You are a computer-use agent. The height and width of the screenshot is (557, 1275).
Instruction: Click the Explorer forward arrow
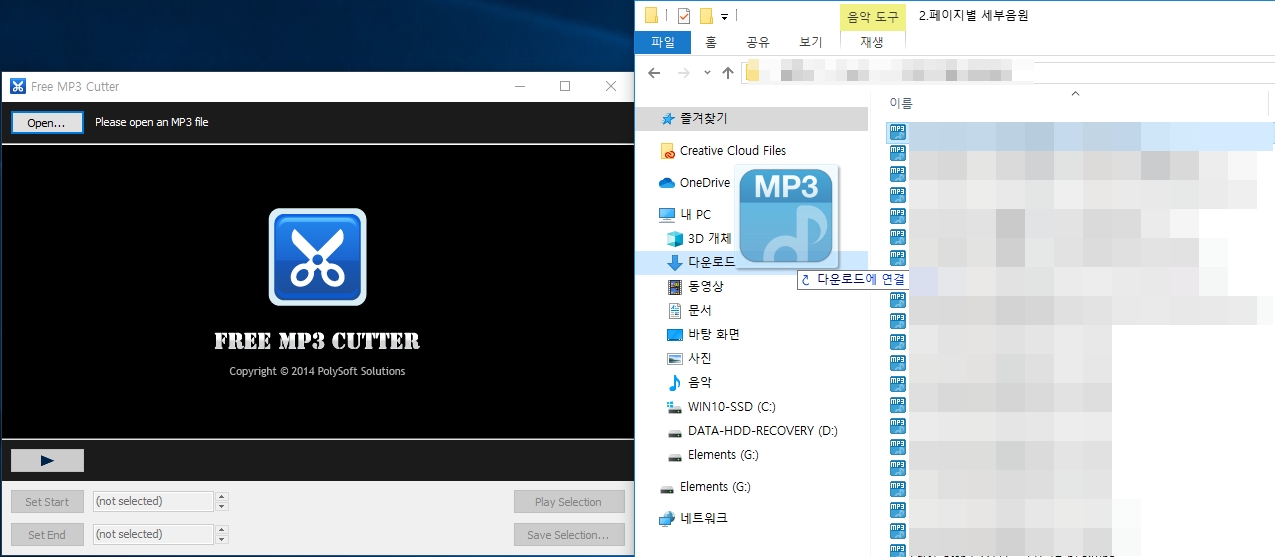coord(684,73)
